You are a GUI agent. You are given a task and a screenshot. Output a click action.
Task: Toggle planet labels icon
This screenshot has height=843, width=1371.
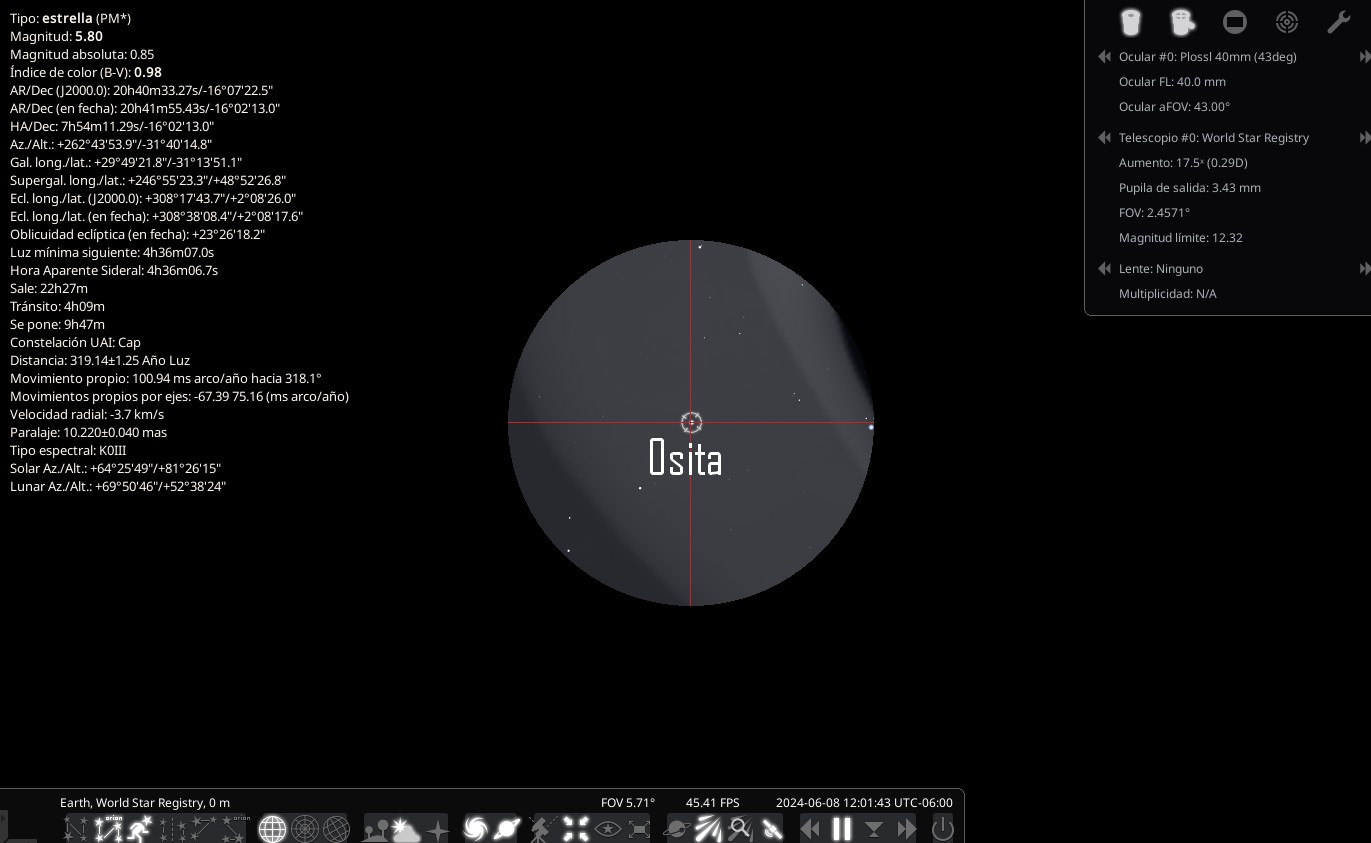click(x=506, y=828)
